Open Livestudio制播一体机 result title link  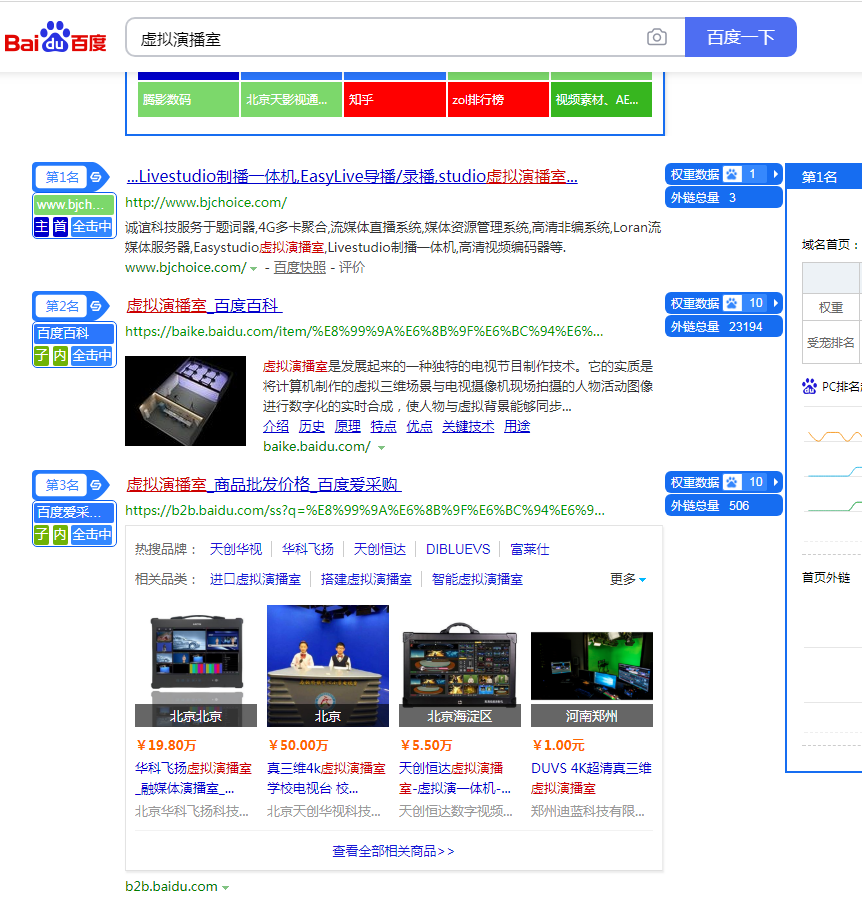tap(352, 176)
